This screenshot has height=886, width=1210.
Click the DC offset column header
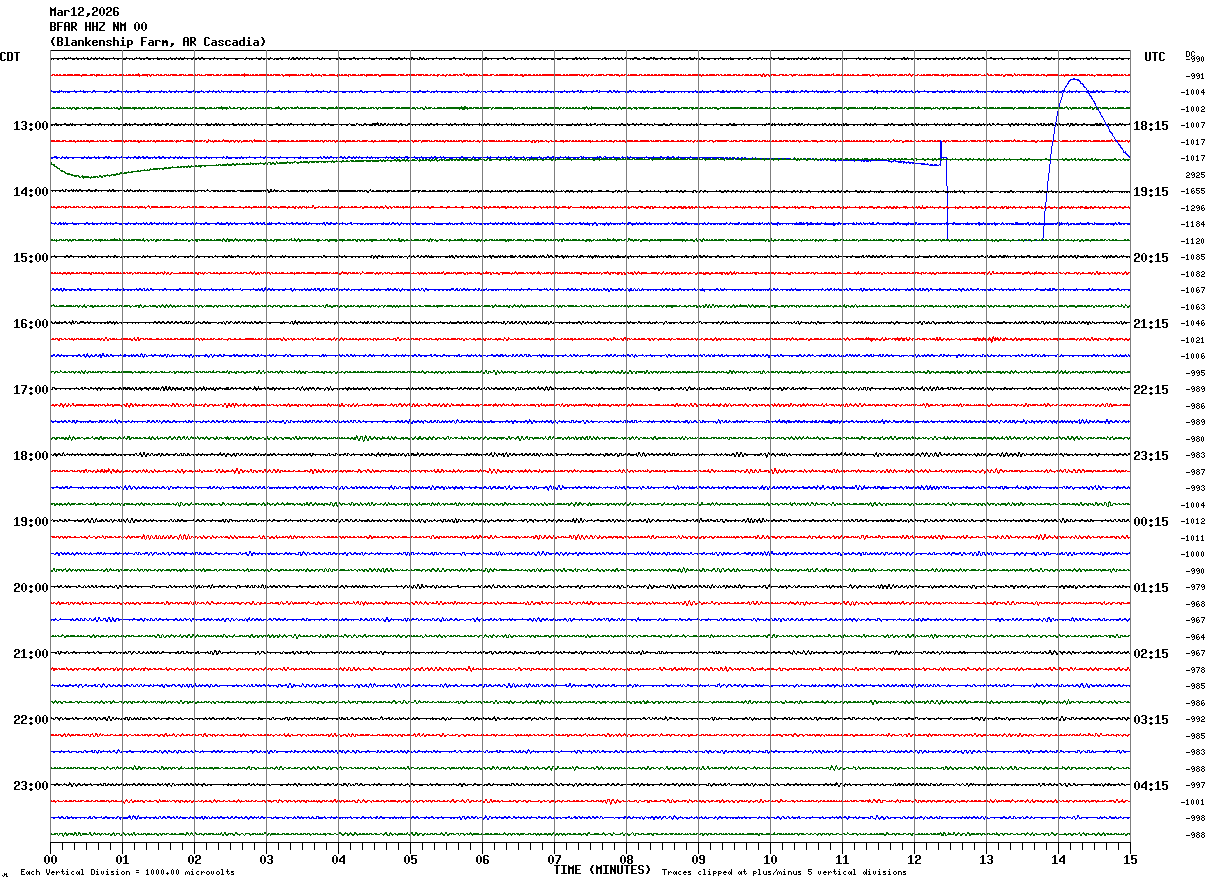click(x=1190, y=54)
